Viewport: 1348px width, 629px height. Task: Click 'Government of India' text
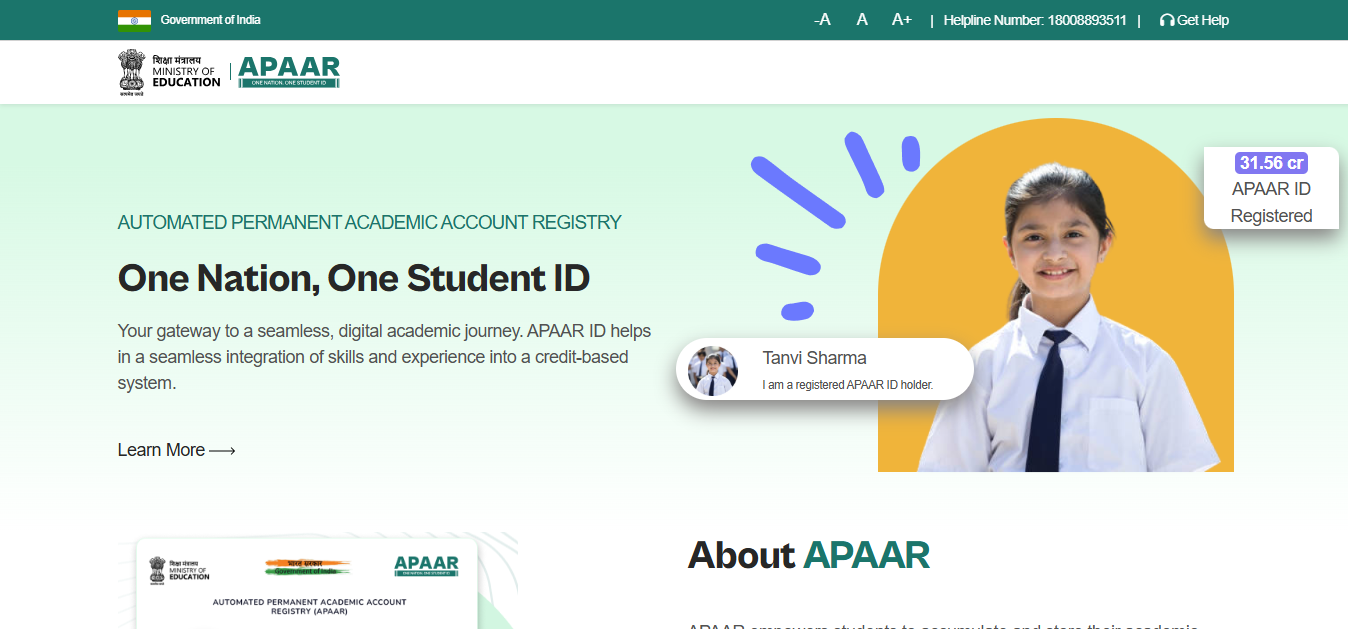[213, 19]
